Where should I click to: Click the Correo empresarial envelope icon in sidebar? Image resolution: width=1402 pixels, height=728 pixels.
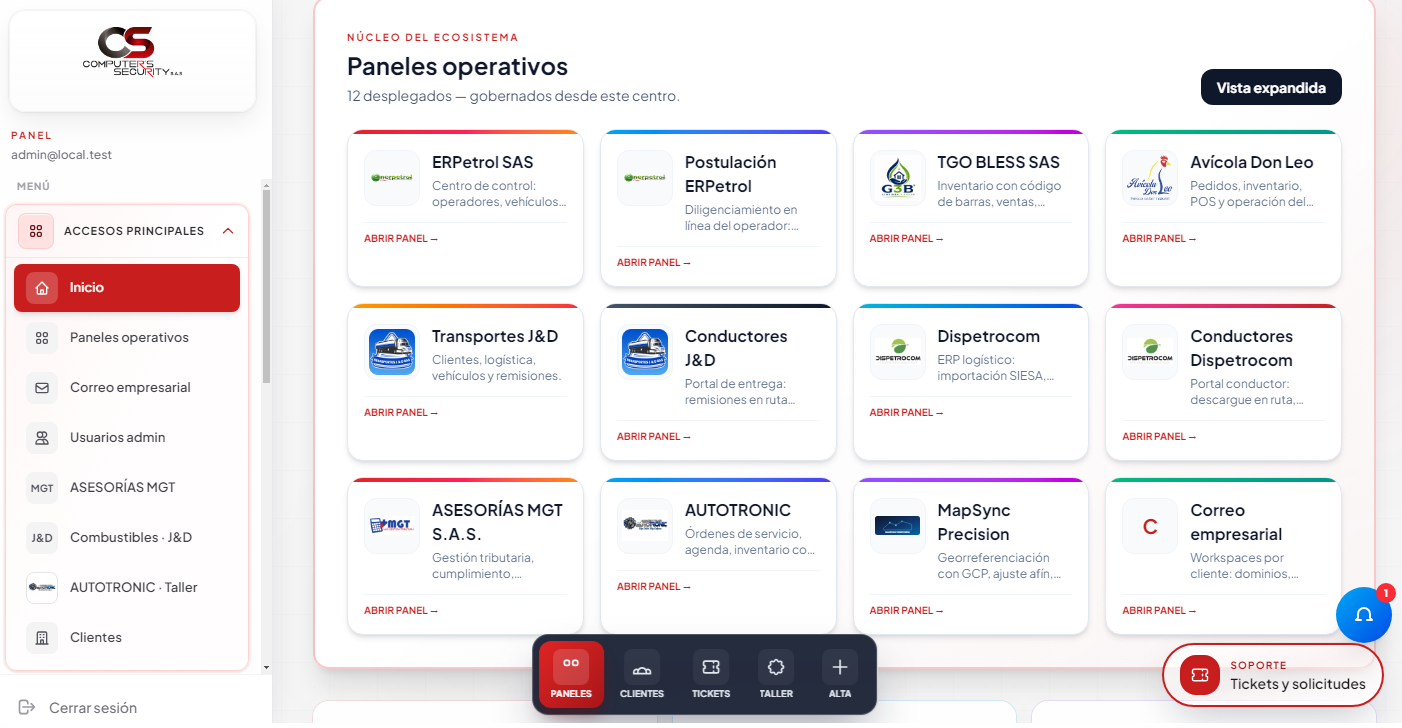[x=42, y=388]
